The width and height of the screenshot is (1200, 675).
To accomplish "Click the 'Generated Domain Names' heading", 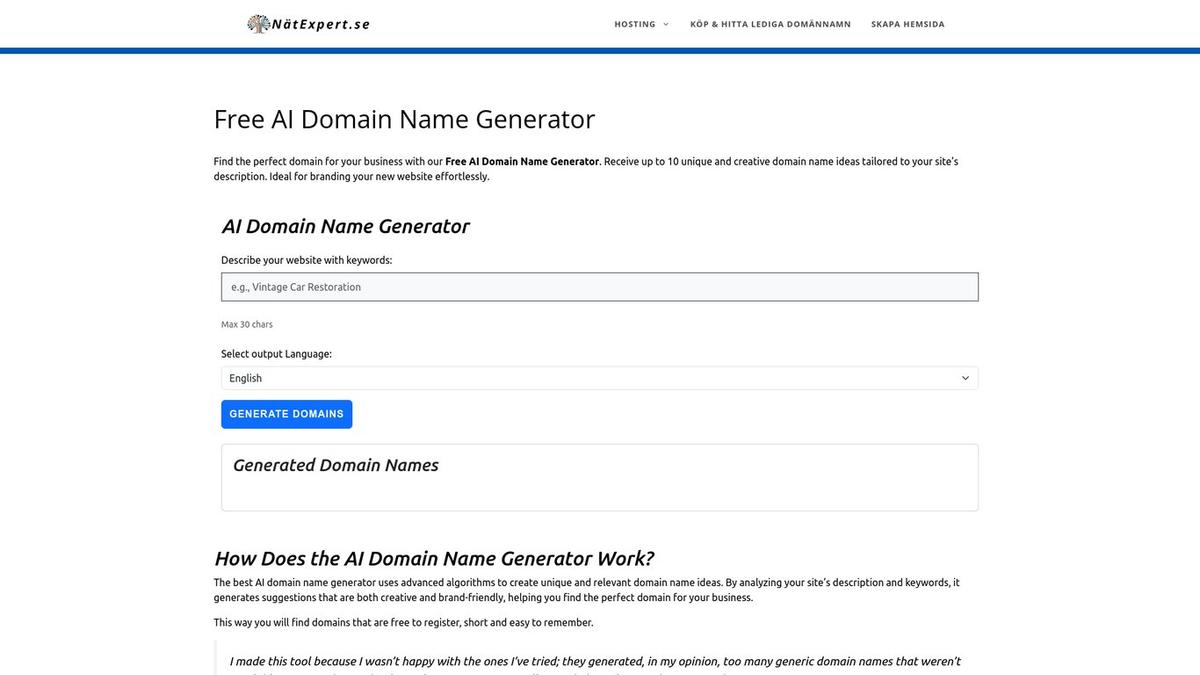I will [336, 465].
